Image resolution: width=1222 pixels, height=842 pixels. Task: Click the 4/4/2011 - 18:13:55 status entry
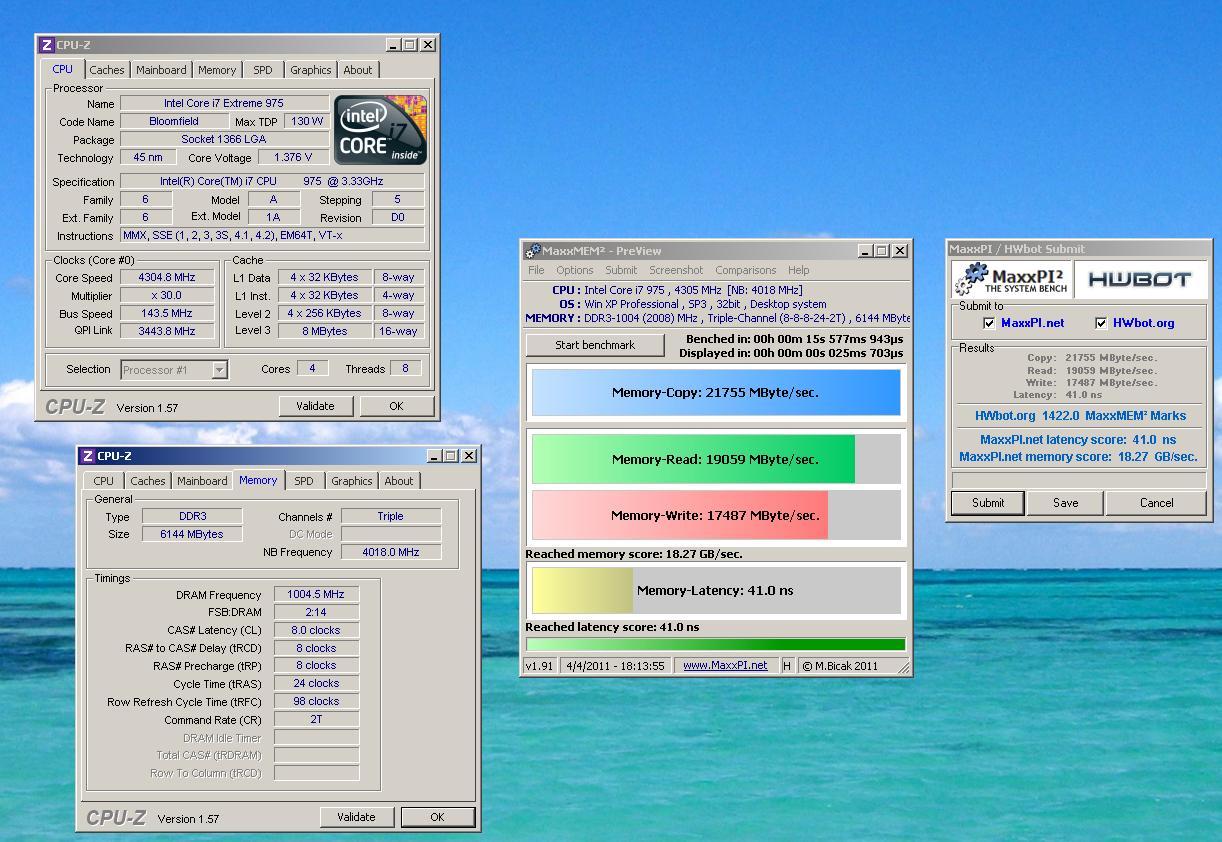(x=616, y=666)
